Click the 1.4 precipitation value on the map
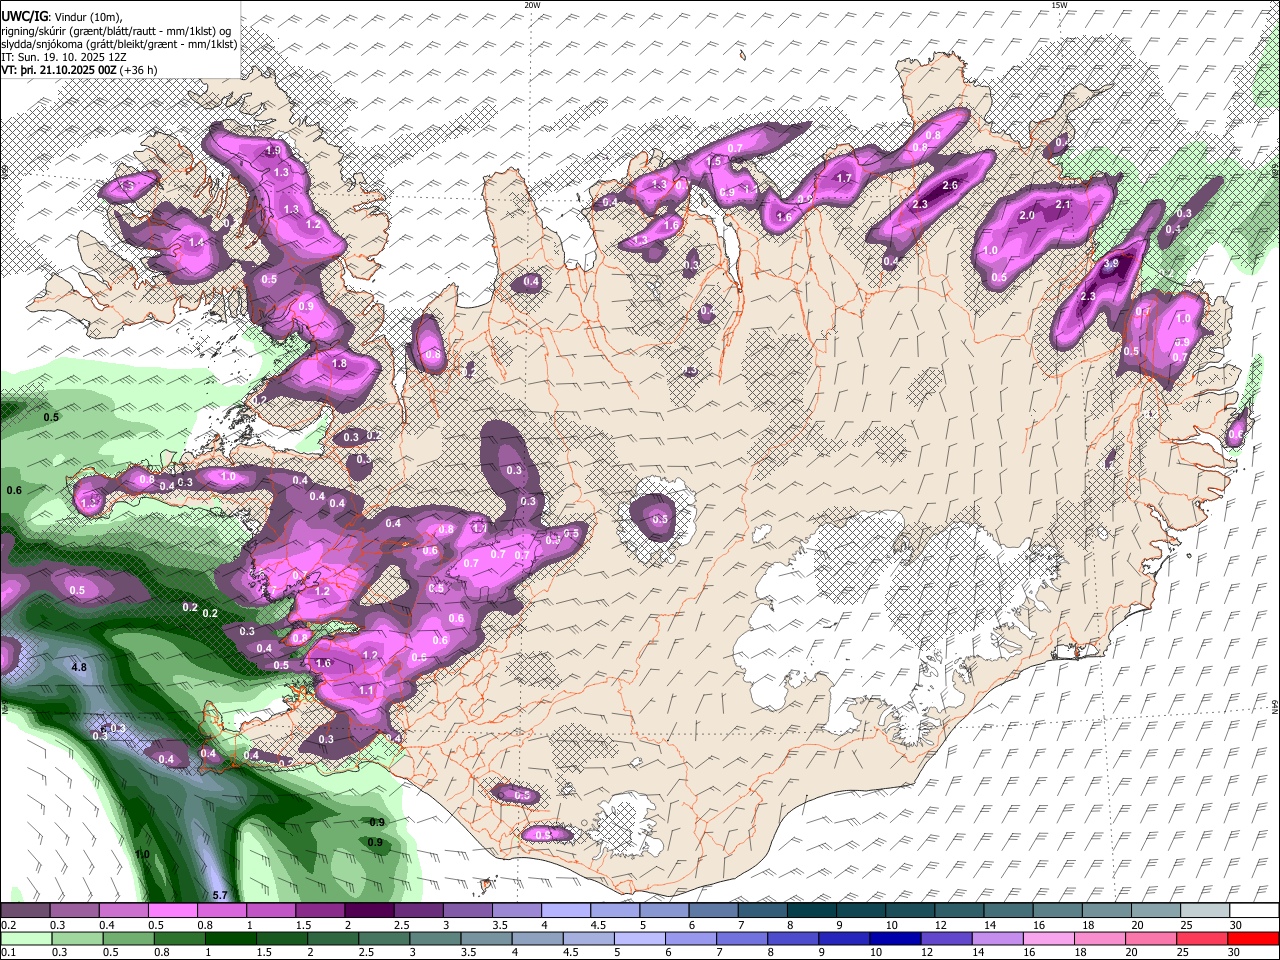The image size is (1280, 960). tap(196, 242)
